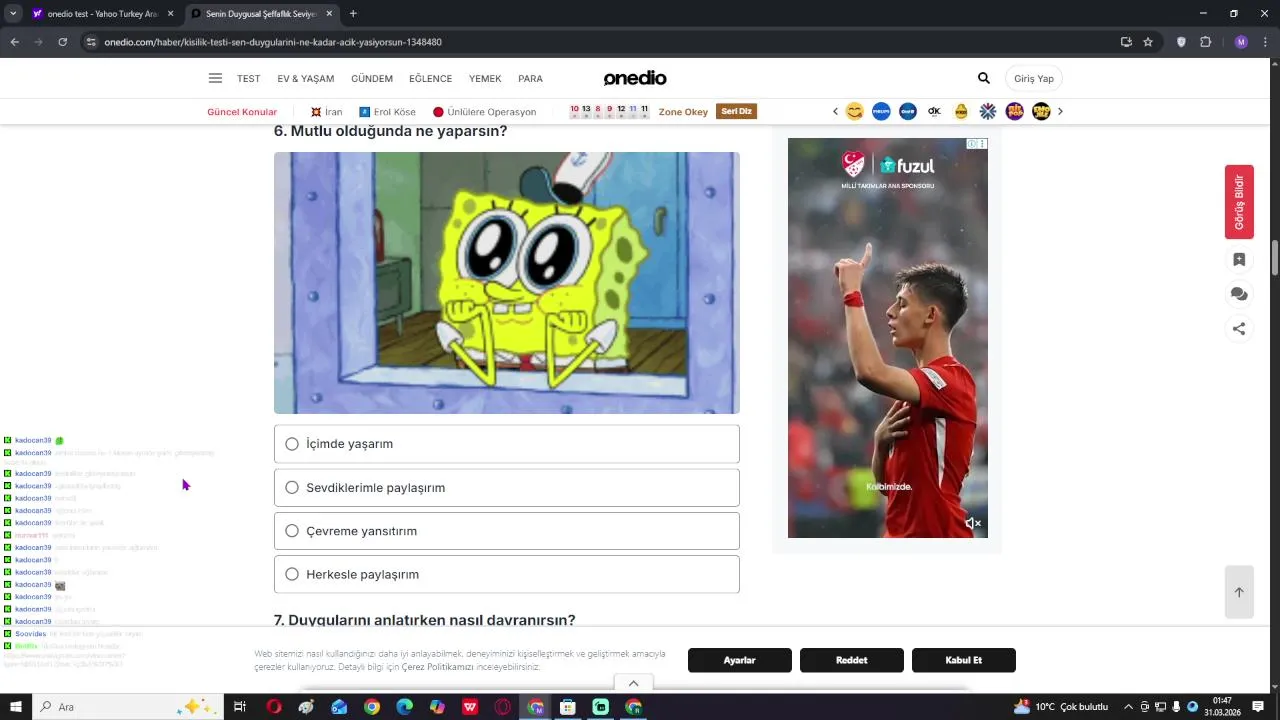Accept cookies with Kabul Et
Image resolution: width=1280 pixels, height=720 pixels.
[964, 660]
